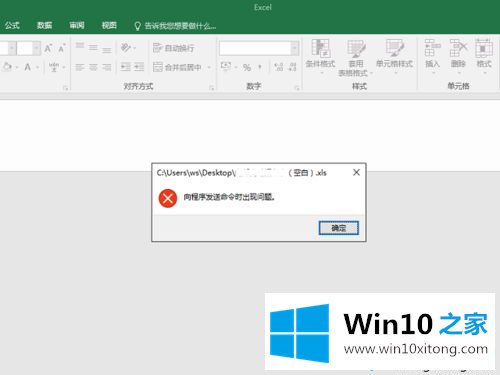Increase decimal places
Viewport: 500px width, 375px height.
click(279, 67)
